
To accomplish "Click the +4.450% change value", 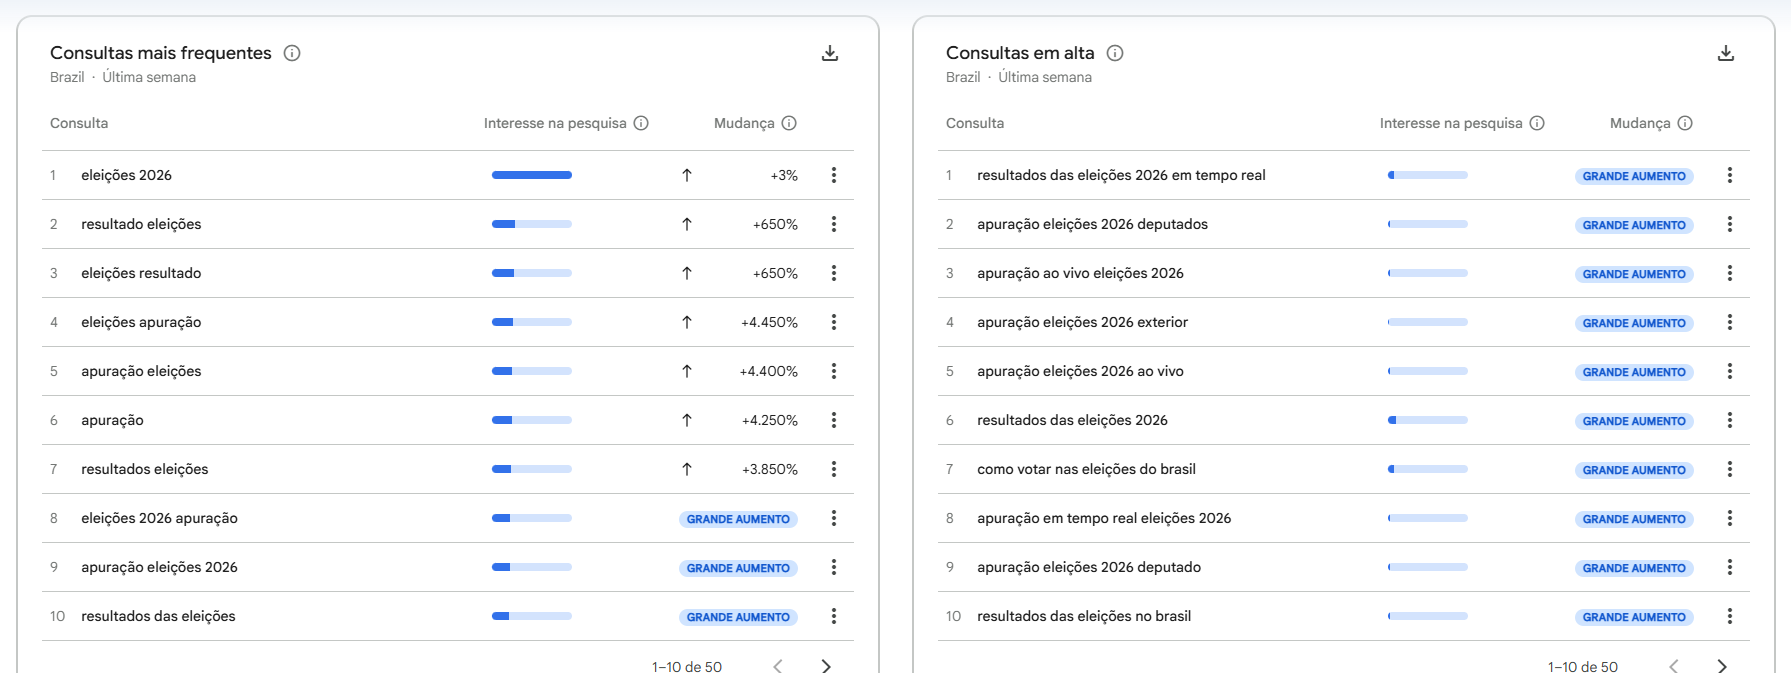I will coord(769,322).
